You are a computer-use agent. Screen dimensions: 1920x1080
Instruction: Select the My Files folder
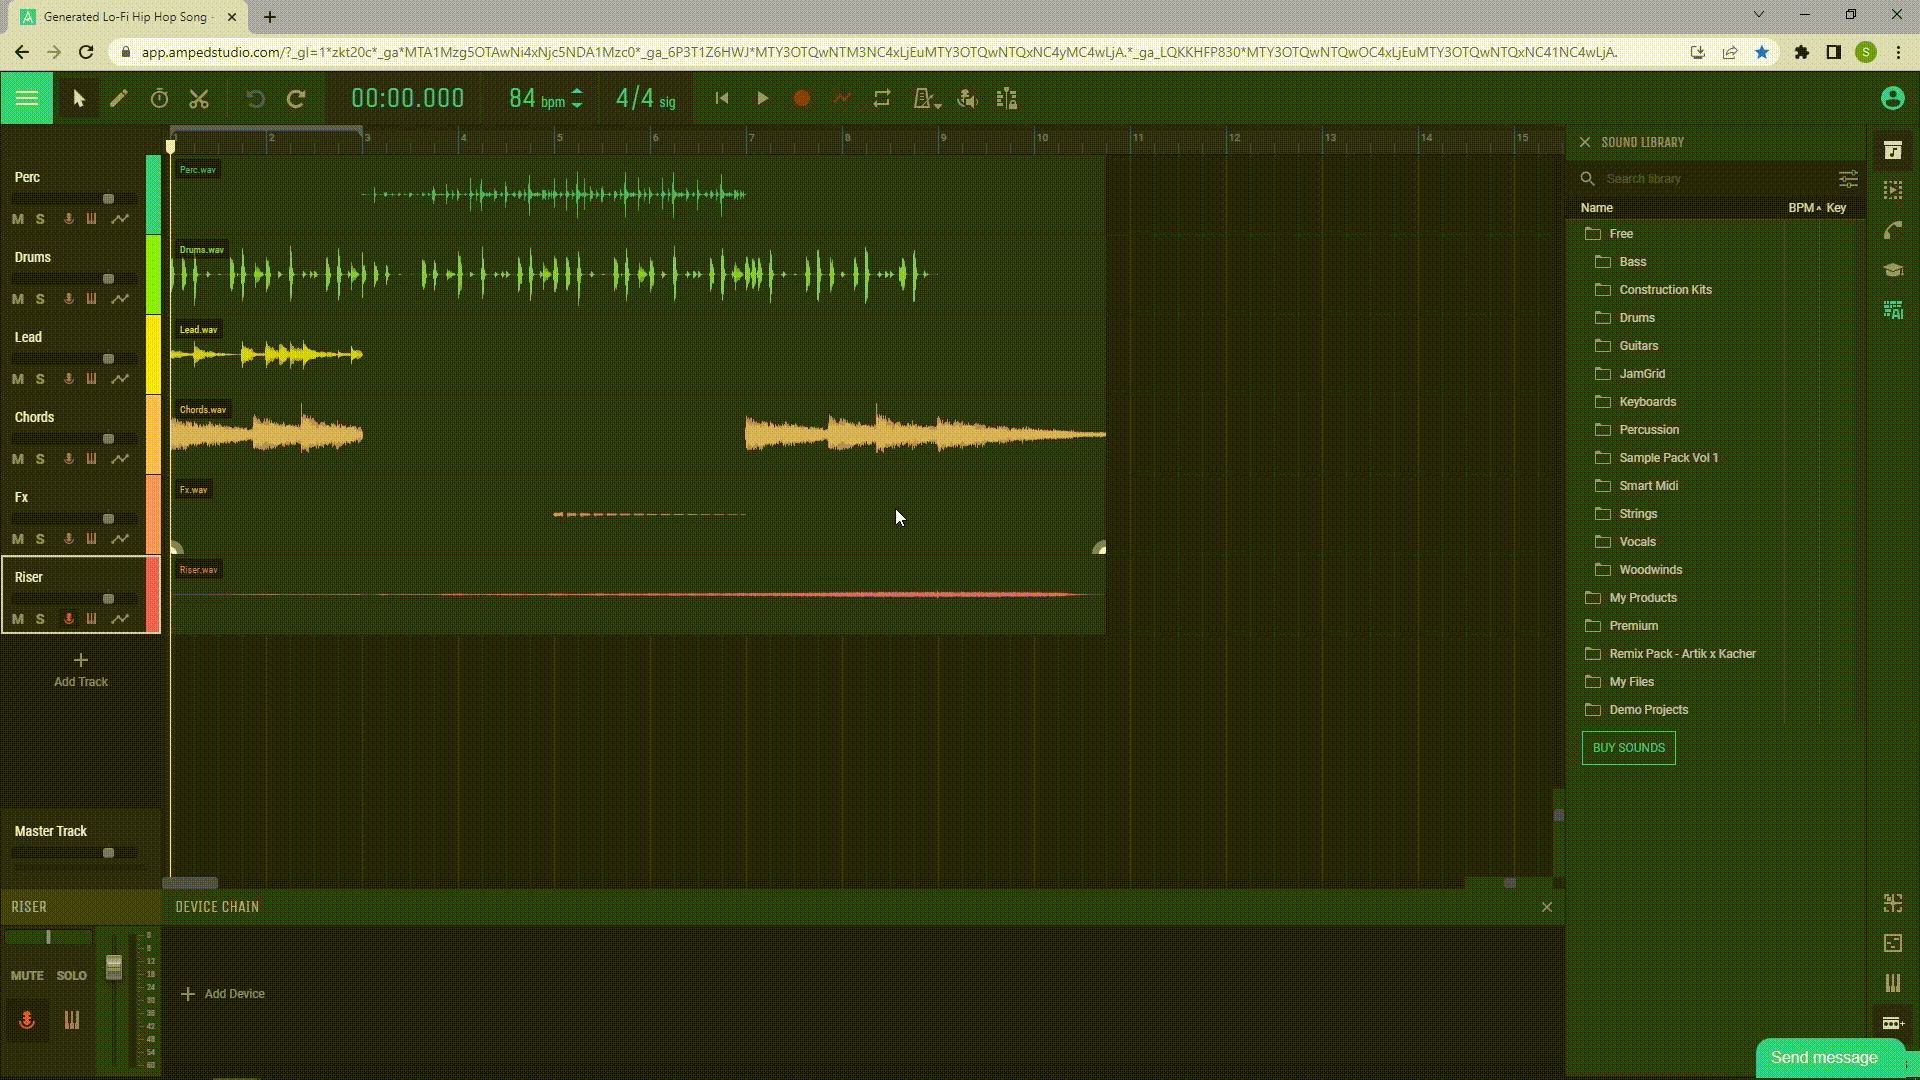click(1631, 680)
